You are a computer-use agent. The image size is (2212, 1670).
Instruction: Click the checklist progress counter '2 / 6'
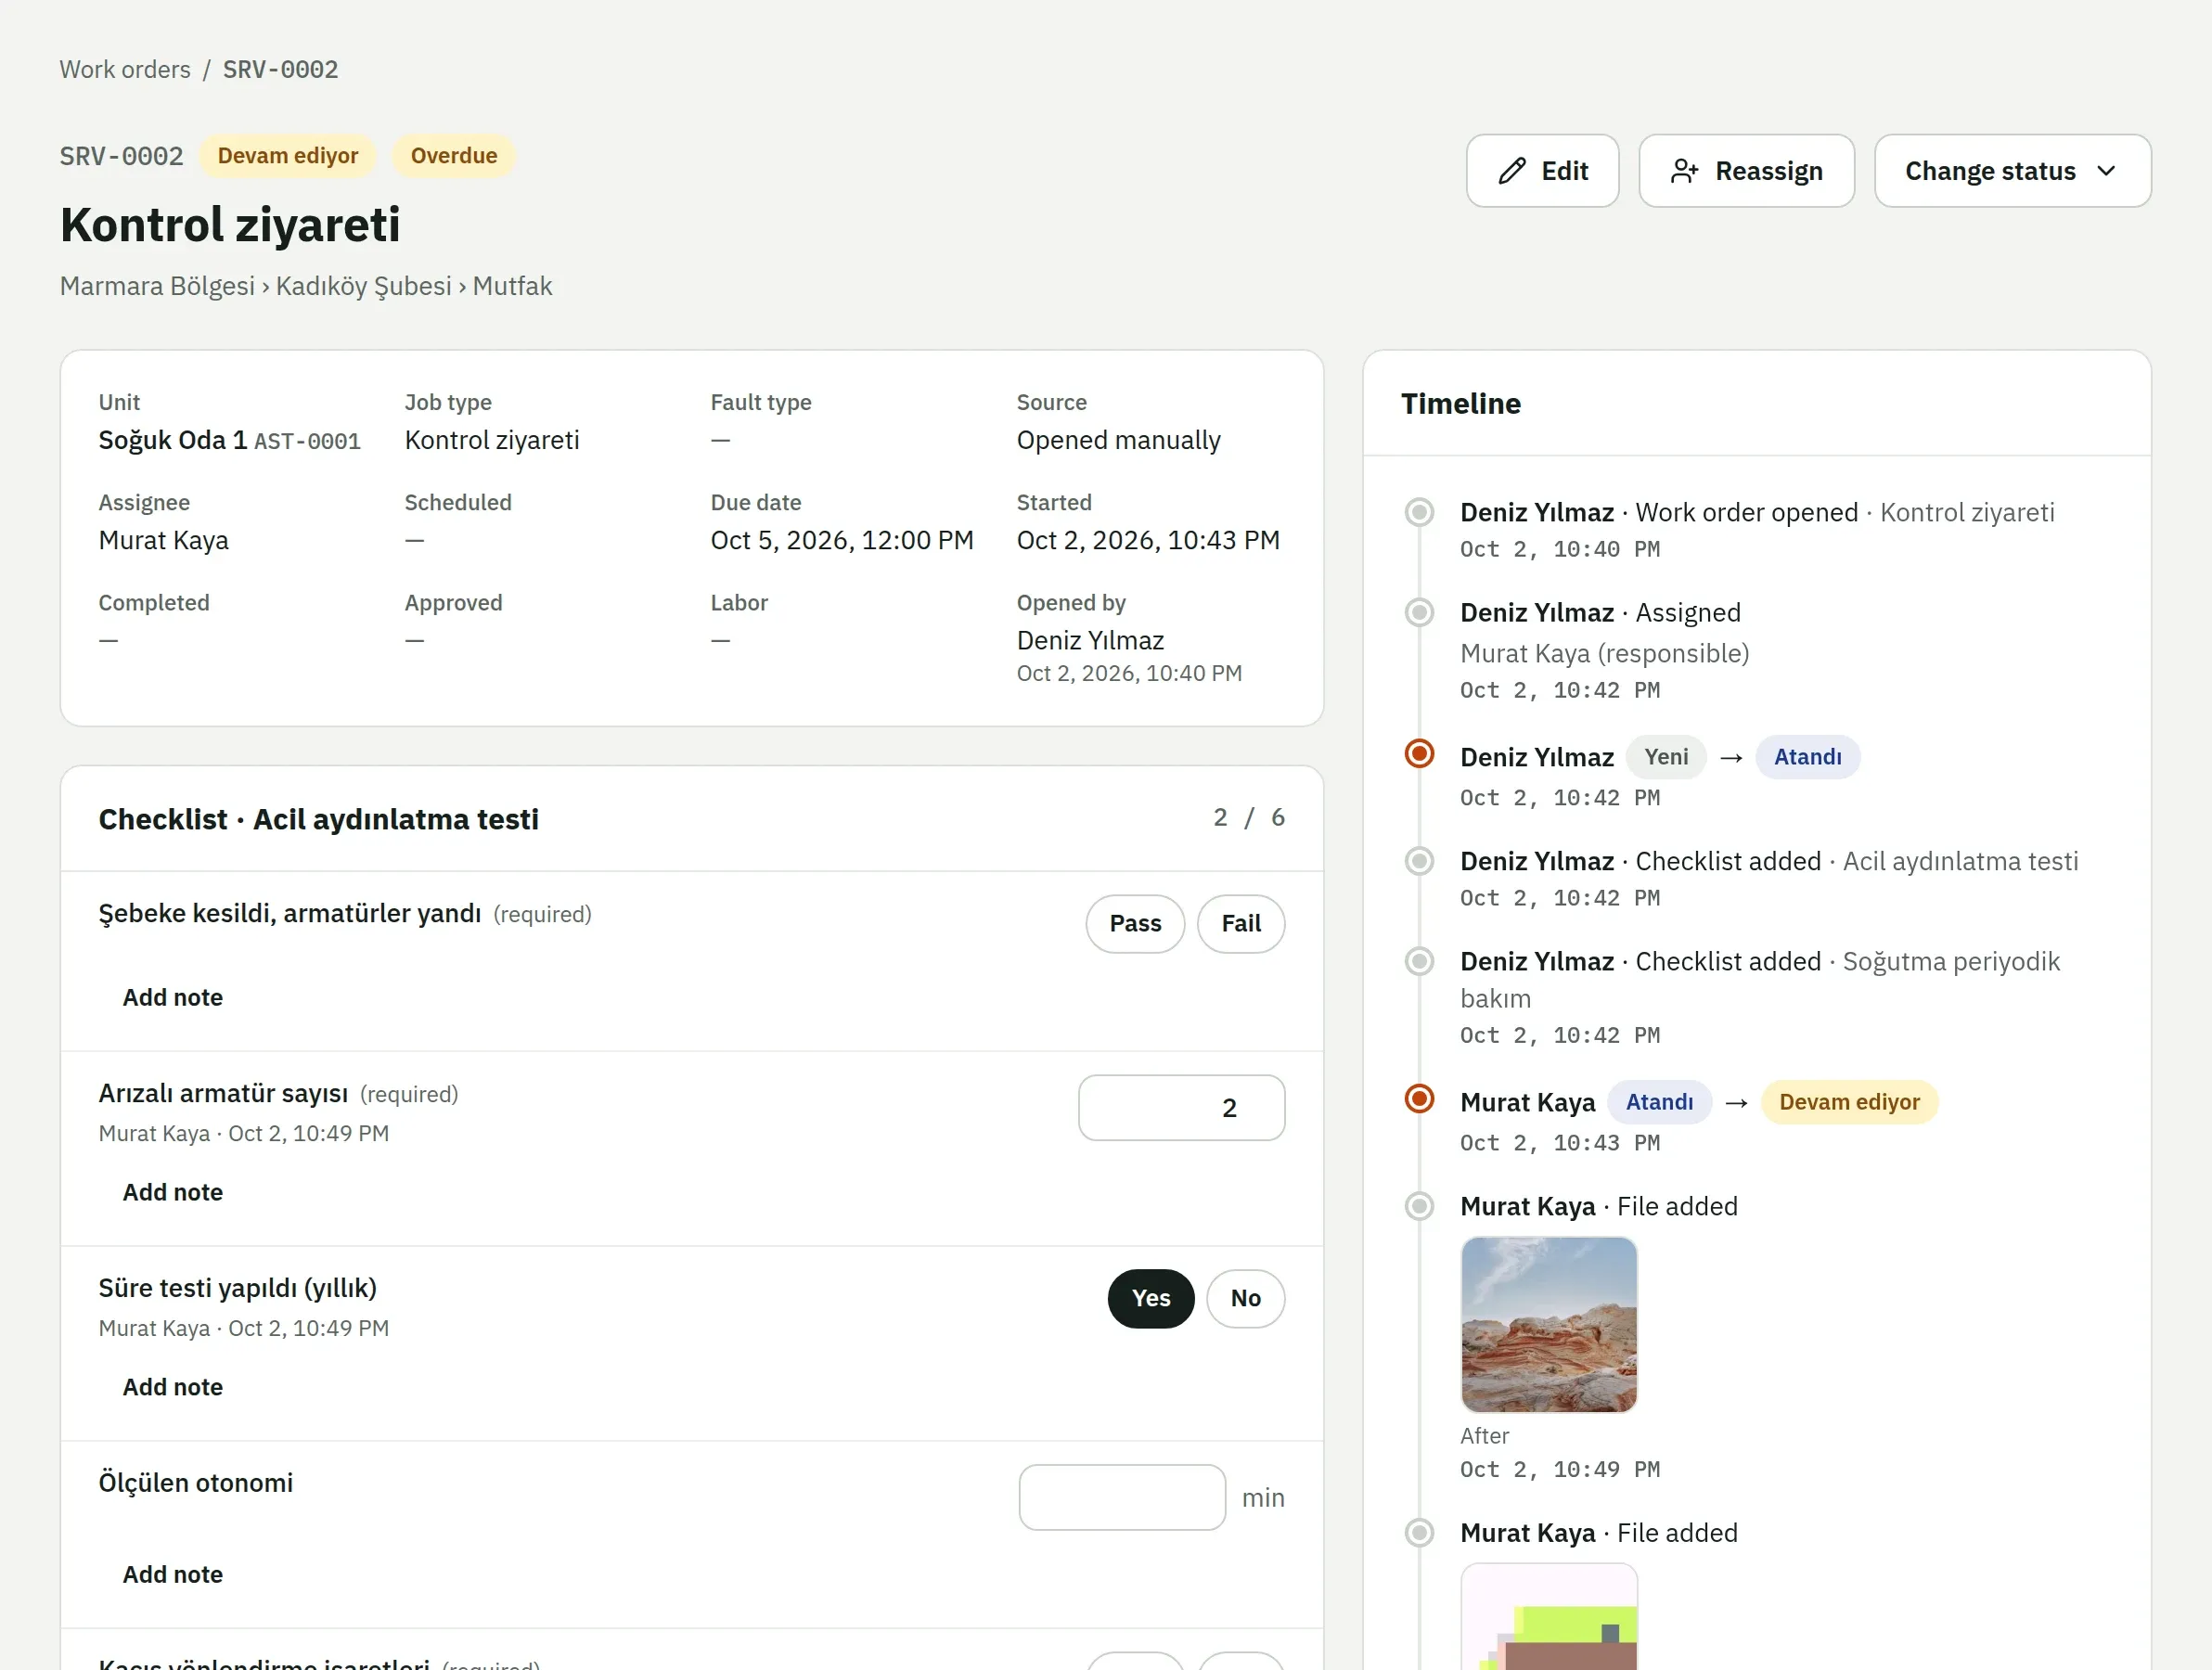click(x=1249, y=818)
